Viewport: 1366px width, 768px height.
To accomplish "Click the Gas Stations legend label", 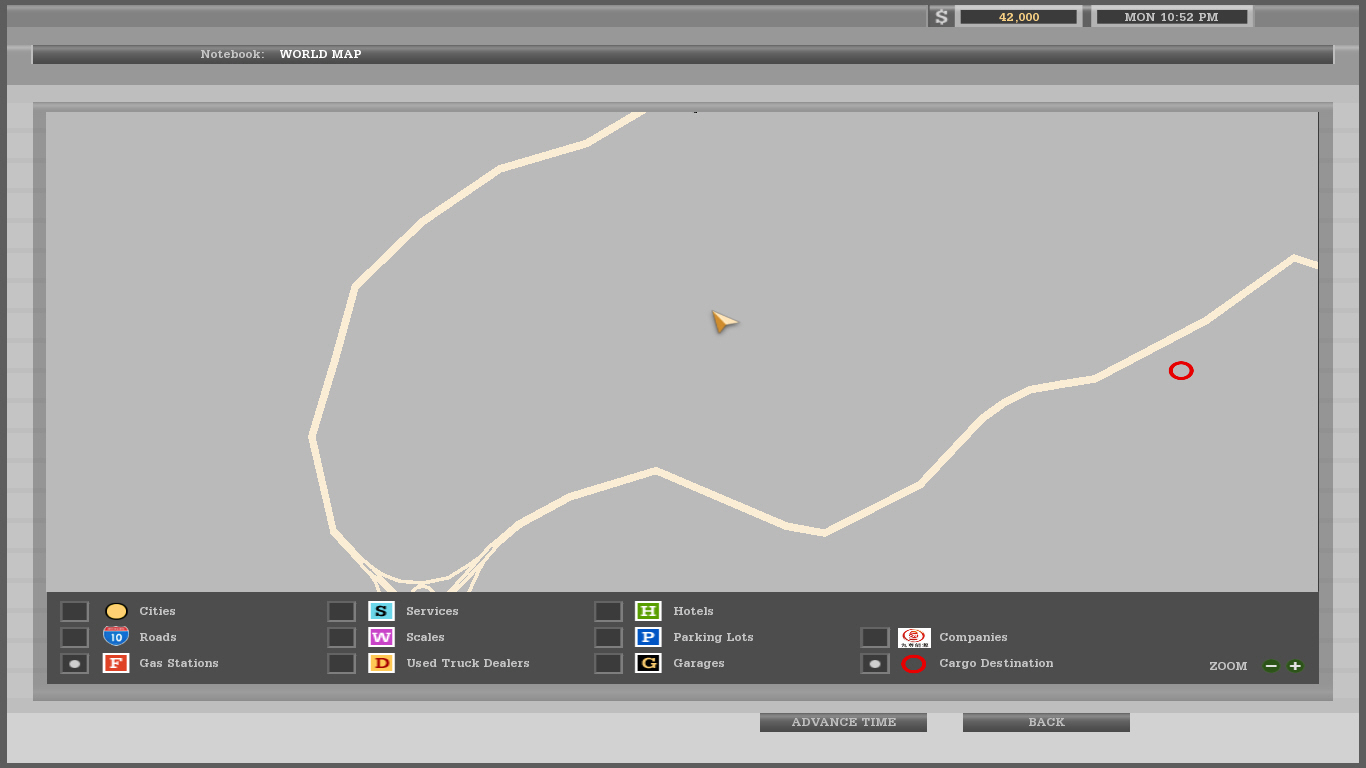I will pos(179,663).
